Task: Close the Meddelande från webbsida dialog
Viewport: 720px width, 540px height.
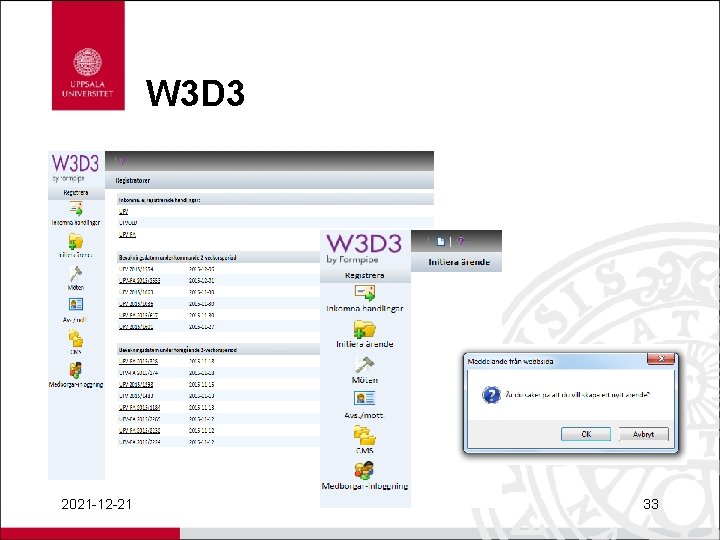Action: 661,359
